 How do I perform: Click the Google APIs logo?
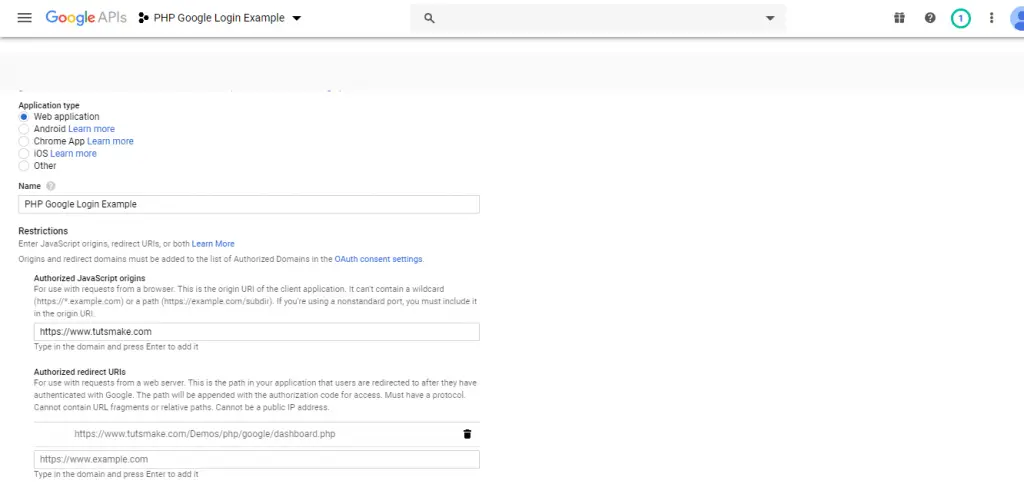[86, 18]
